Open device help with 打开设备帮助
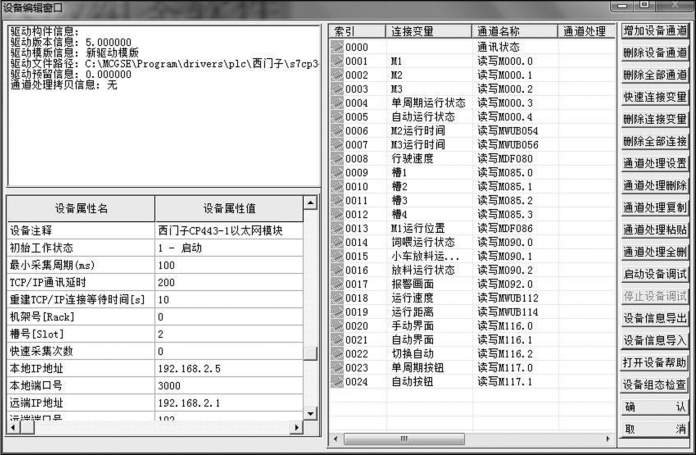This screenshot has height=455, width=696. coord(655,363)
